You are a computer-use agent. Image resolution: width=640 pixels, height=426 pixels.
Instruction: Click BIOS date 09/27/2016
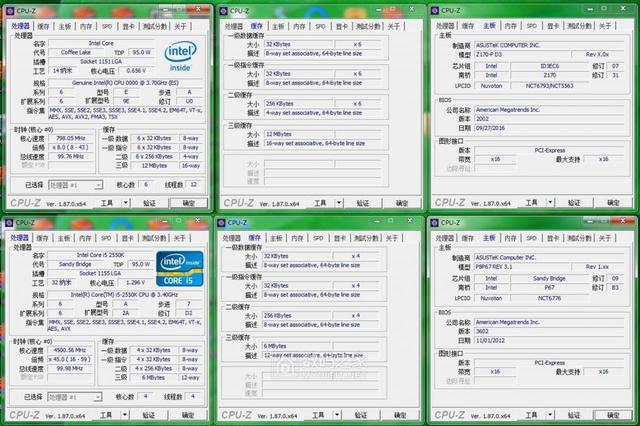[x=549, y=128]
